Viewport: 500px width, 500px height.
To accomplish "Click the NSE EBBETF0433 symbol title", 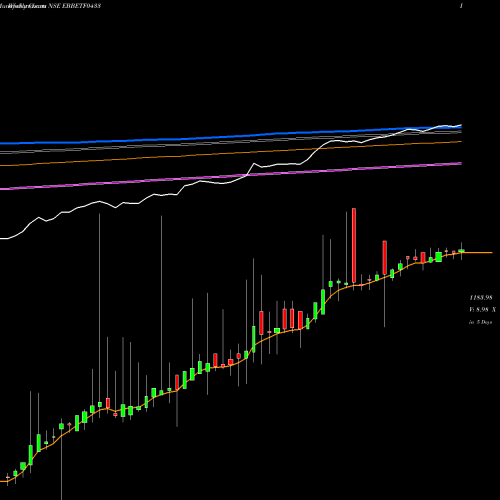I will [x=75, y=6].
